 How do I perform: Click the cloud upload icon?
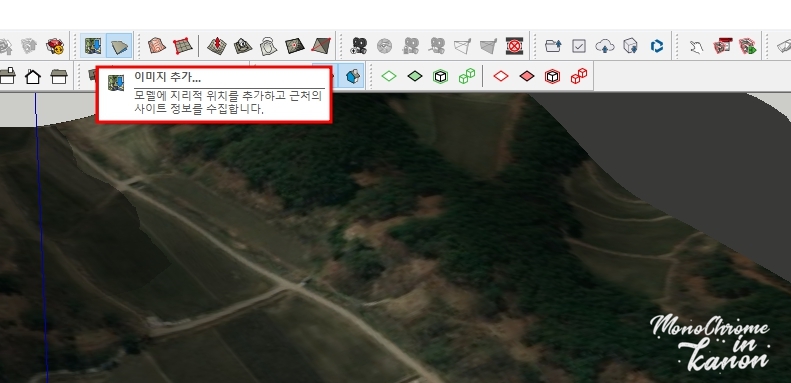[605, 46]
